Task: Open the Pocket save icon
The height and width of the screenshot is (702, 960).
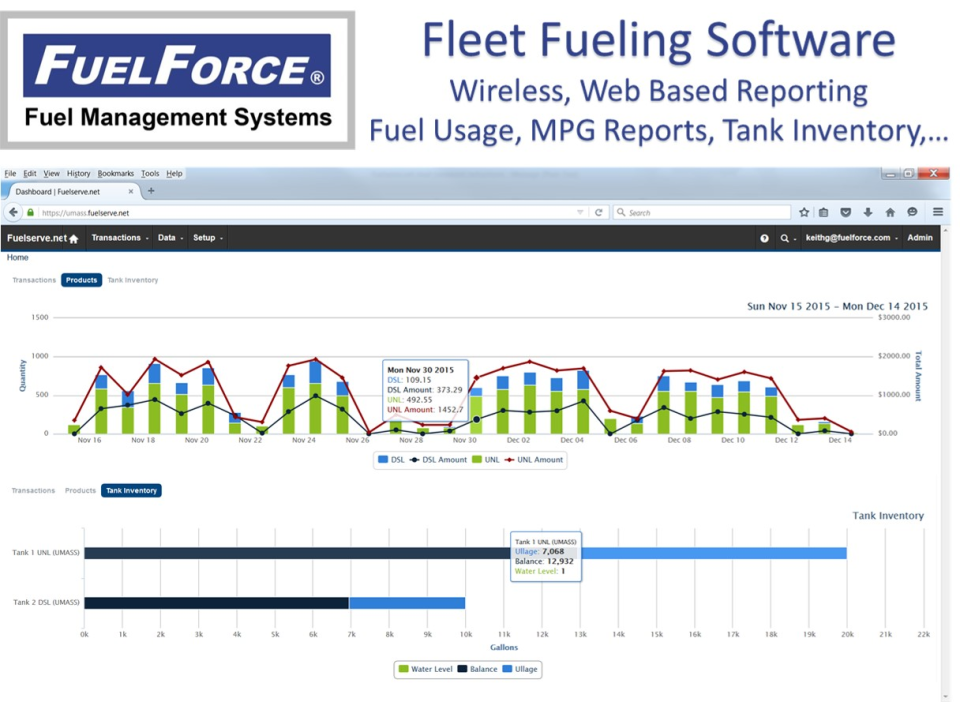Action: (846, 212)
